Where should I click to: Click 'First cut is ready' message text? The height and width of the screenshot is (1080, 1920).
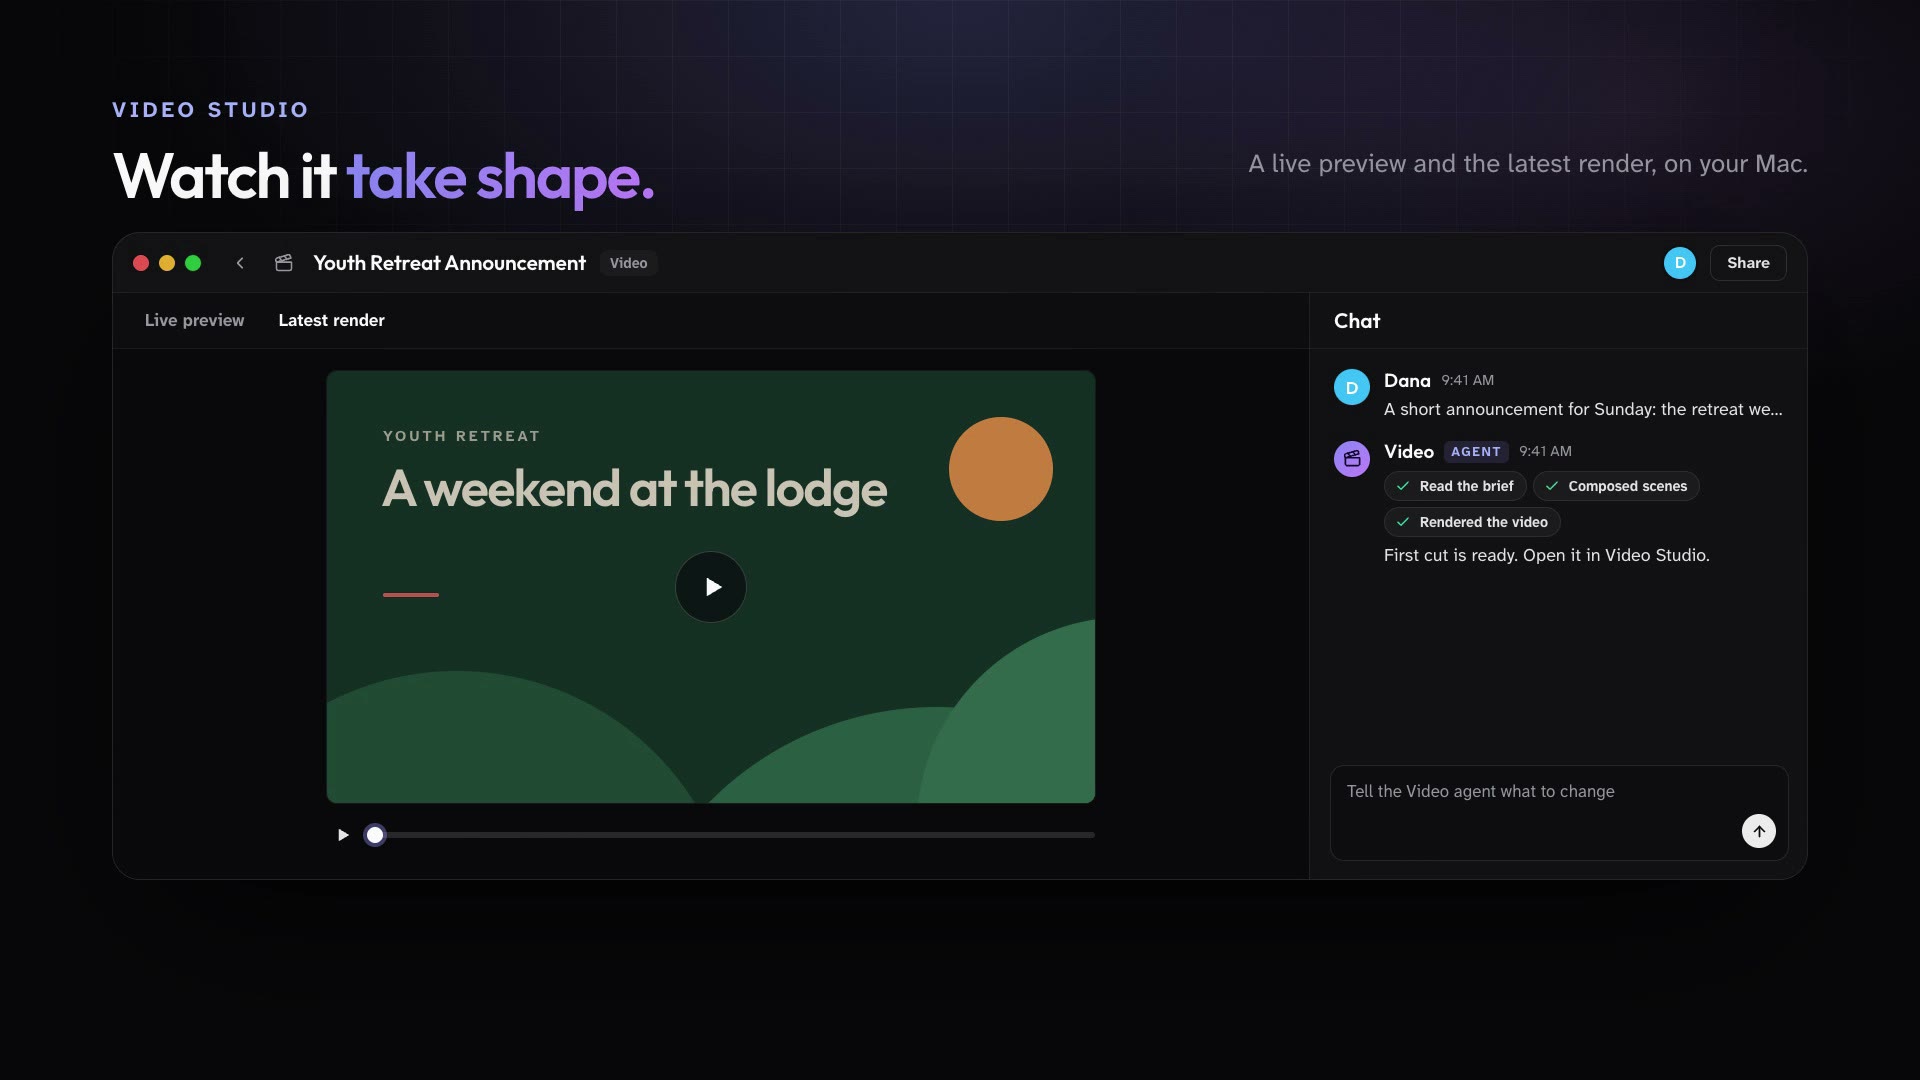1547,555
